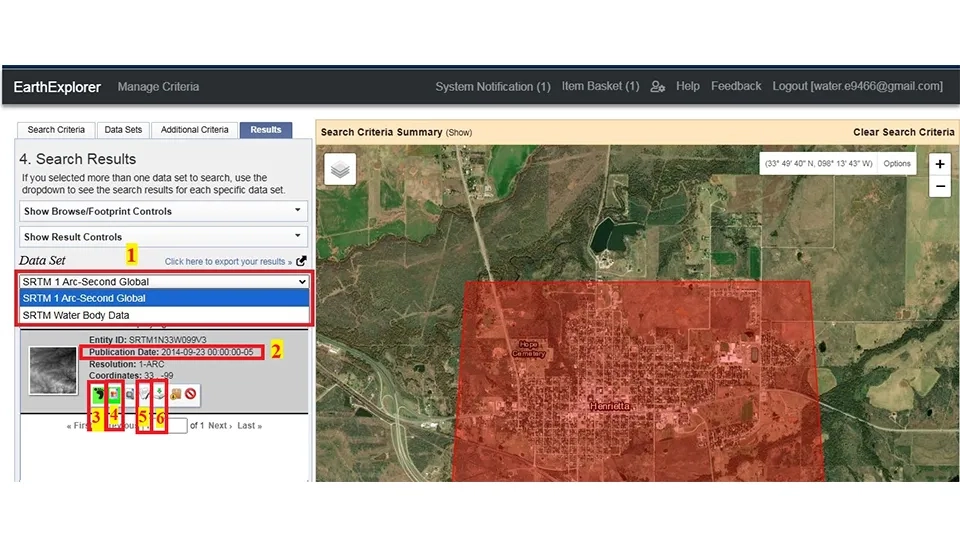The image size is (960, 548).
Task: Click the Henrietta label on the map
Action: coord(610,406)
